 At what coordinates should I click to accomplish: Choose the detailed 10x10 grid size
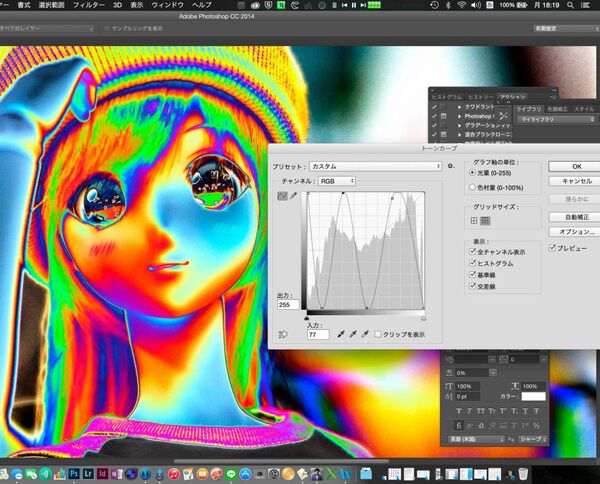[x=485, y=221]
